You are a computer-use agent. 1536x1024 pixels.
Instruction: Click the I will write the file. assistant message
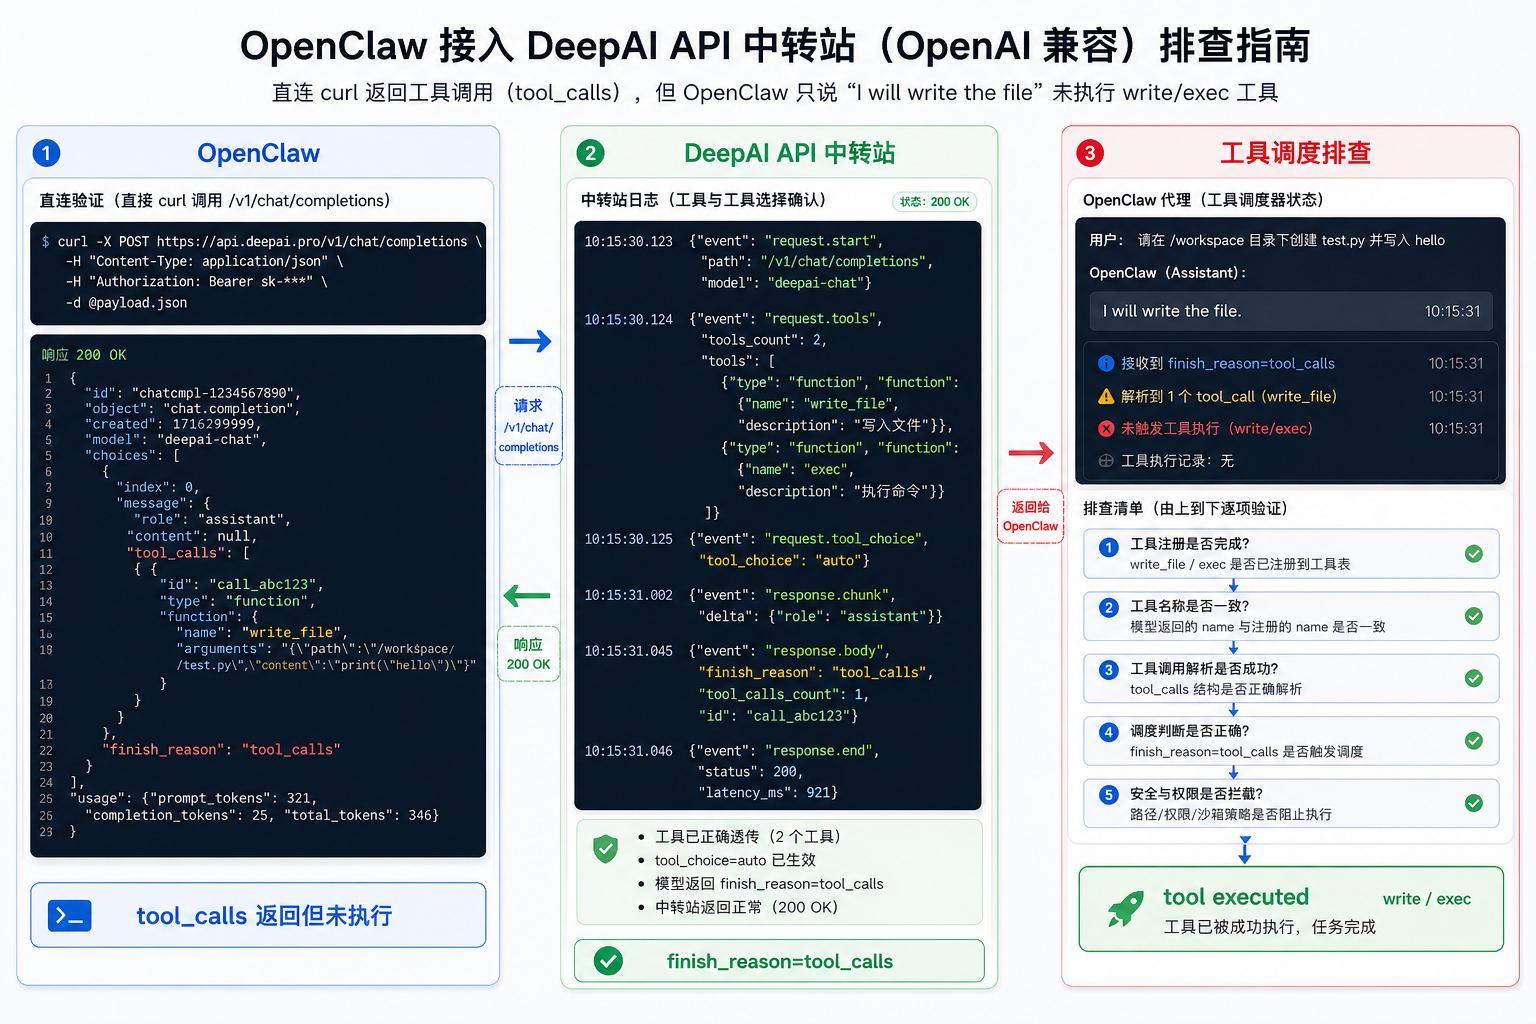(1291, 311)
